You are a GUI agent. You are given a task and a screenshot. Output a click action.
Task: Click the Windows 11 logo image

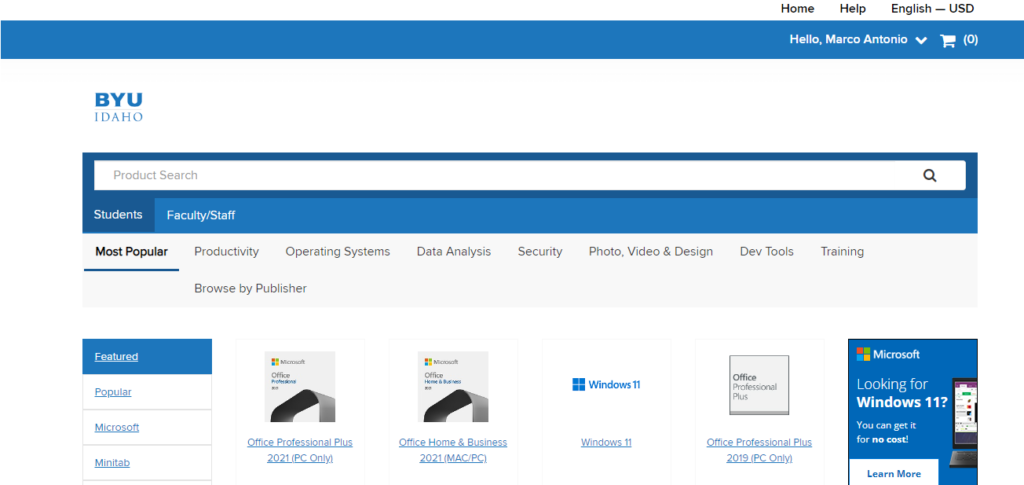pos(606,385)
